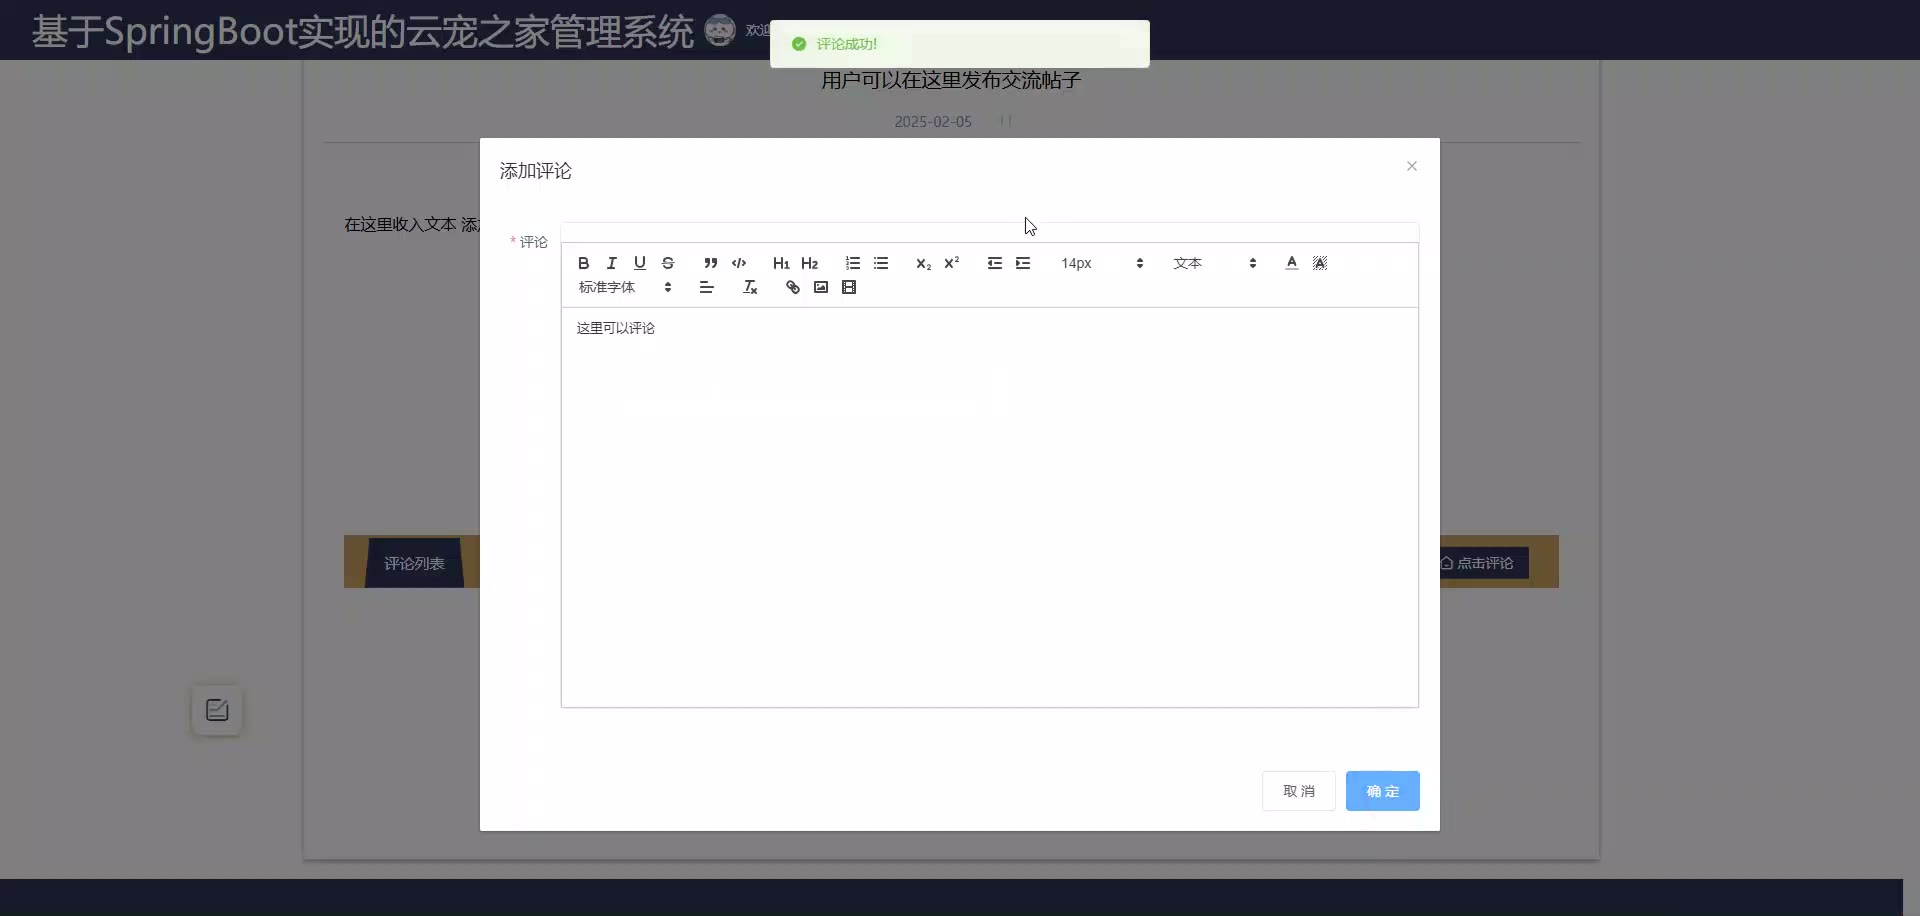
Task: Apply strikethrough formatting in the editor
Action: (668, 263)
